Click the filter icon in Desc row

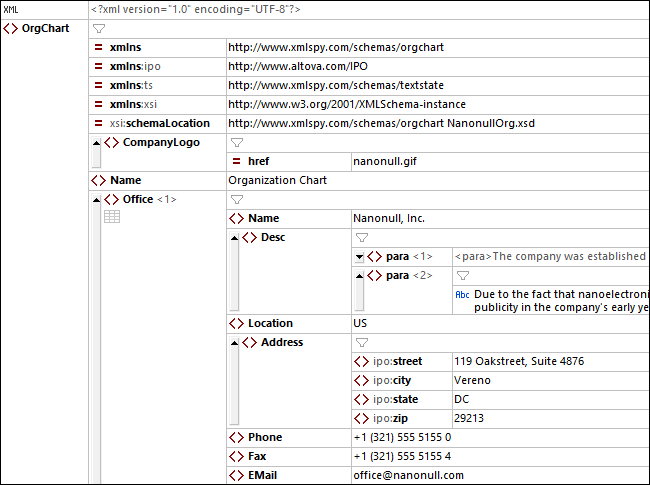[x=362, y=238]
